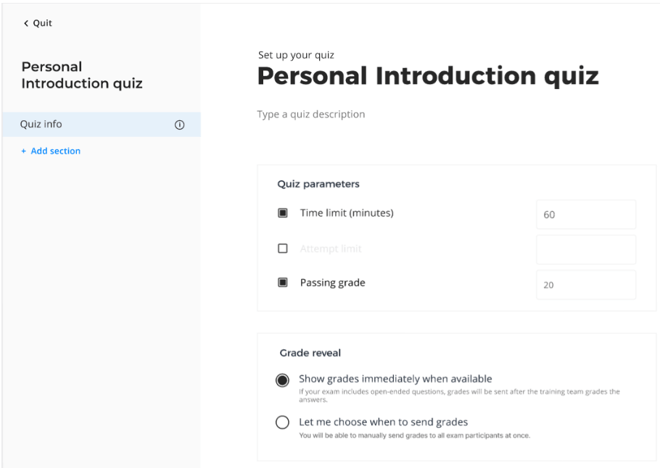Viewport: 660px width, 468px height.
Task: Click the Type a quiz description field
Action: click(x=311, y=114)
